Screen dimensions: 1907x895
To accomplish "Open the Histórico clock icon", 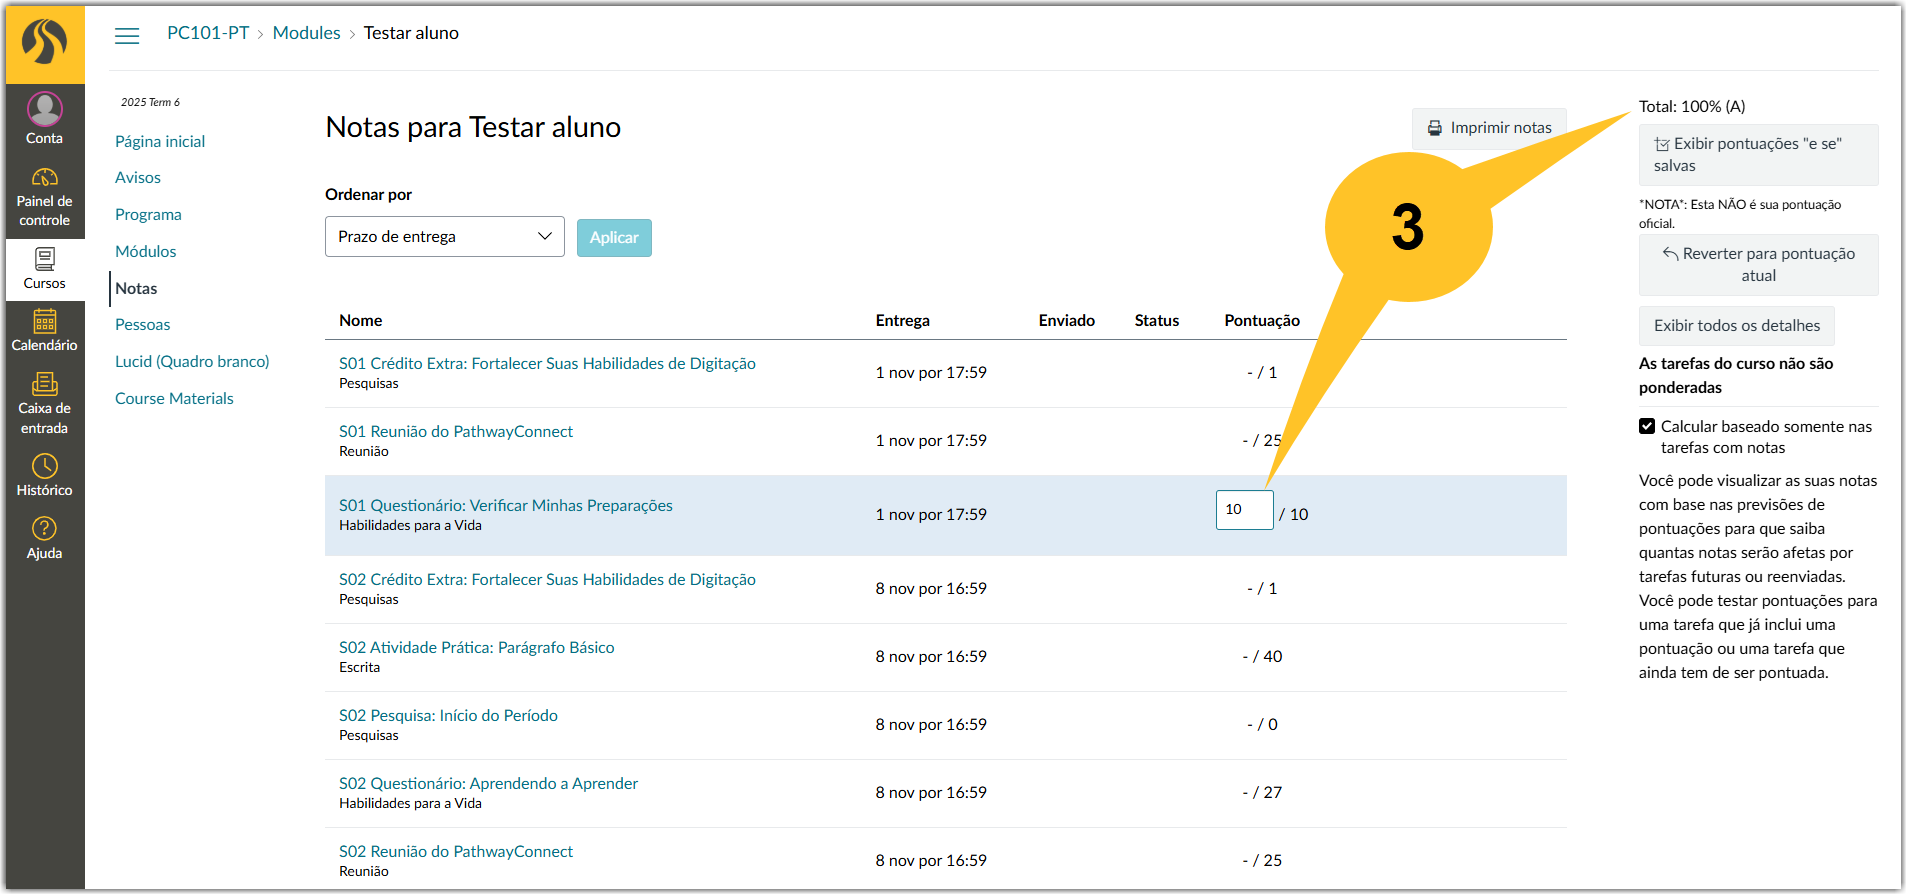I will pos(45,466).
